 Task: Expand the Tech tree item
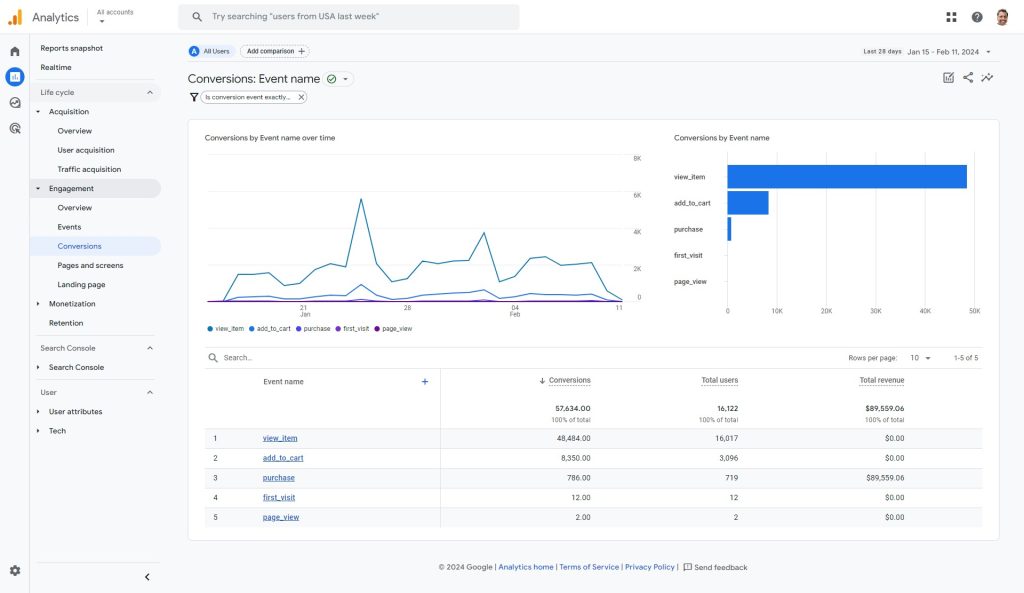coord(38,431)
